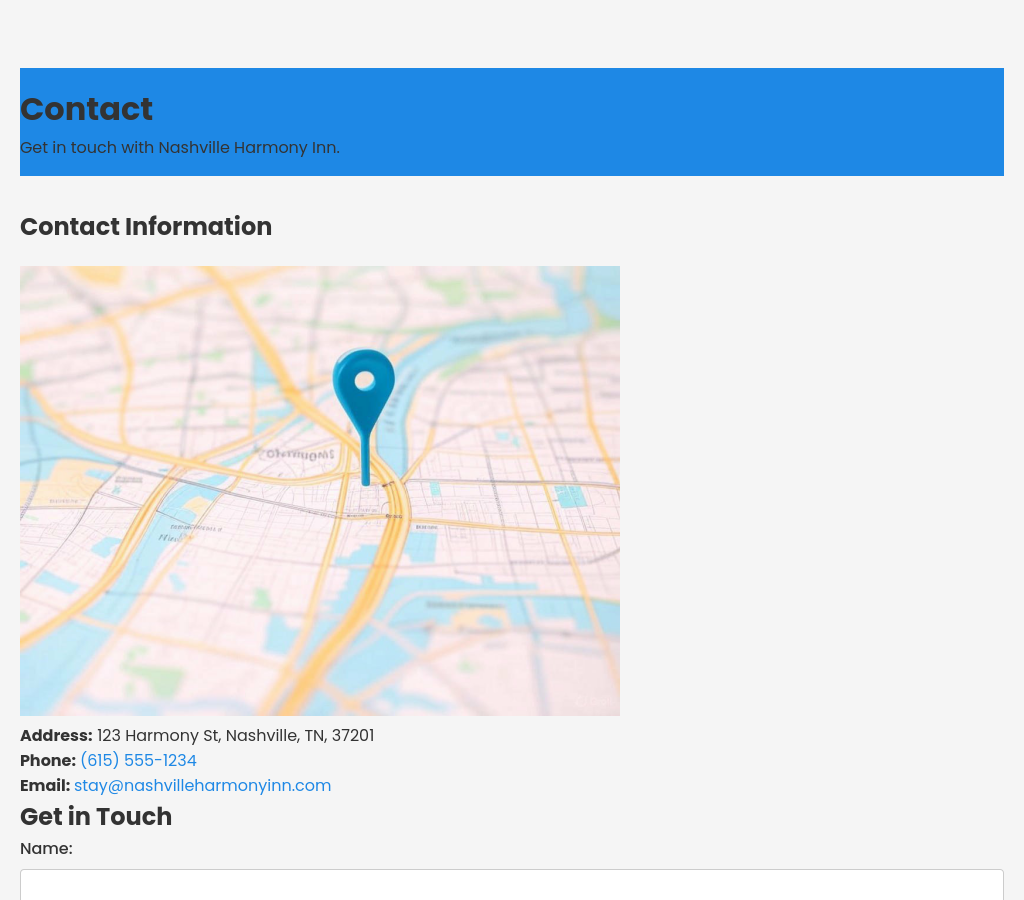Click the 37201 zip code in the address
The image size is (1024, 900).
[353, 736]
